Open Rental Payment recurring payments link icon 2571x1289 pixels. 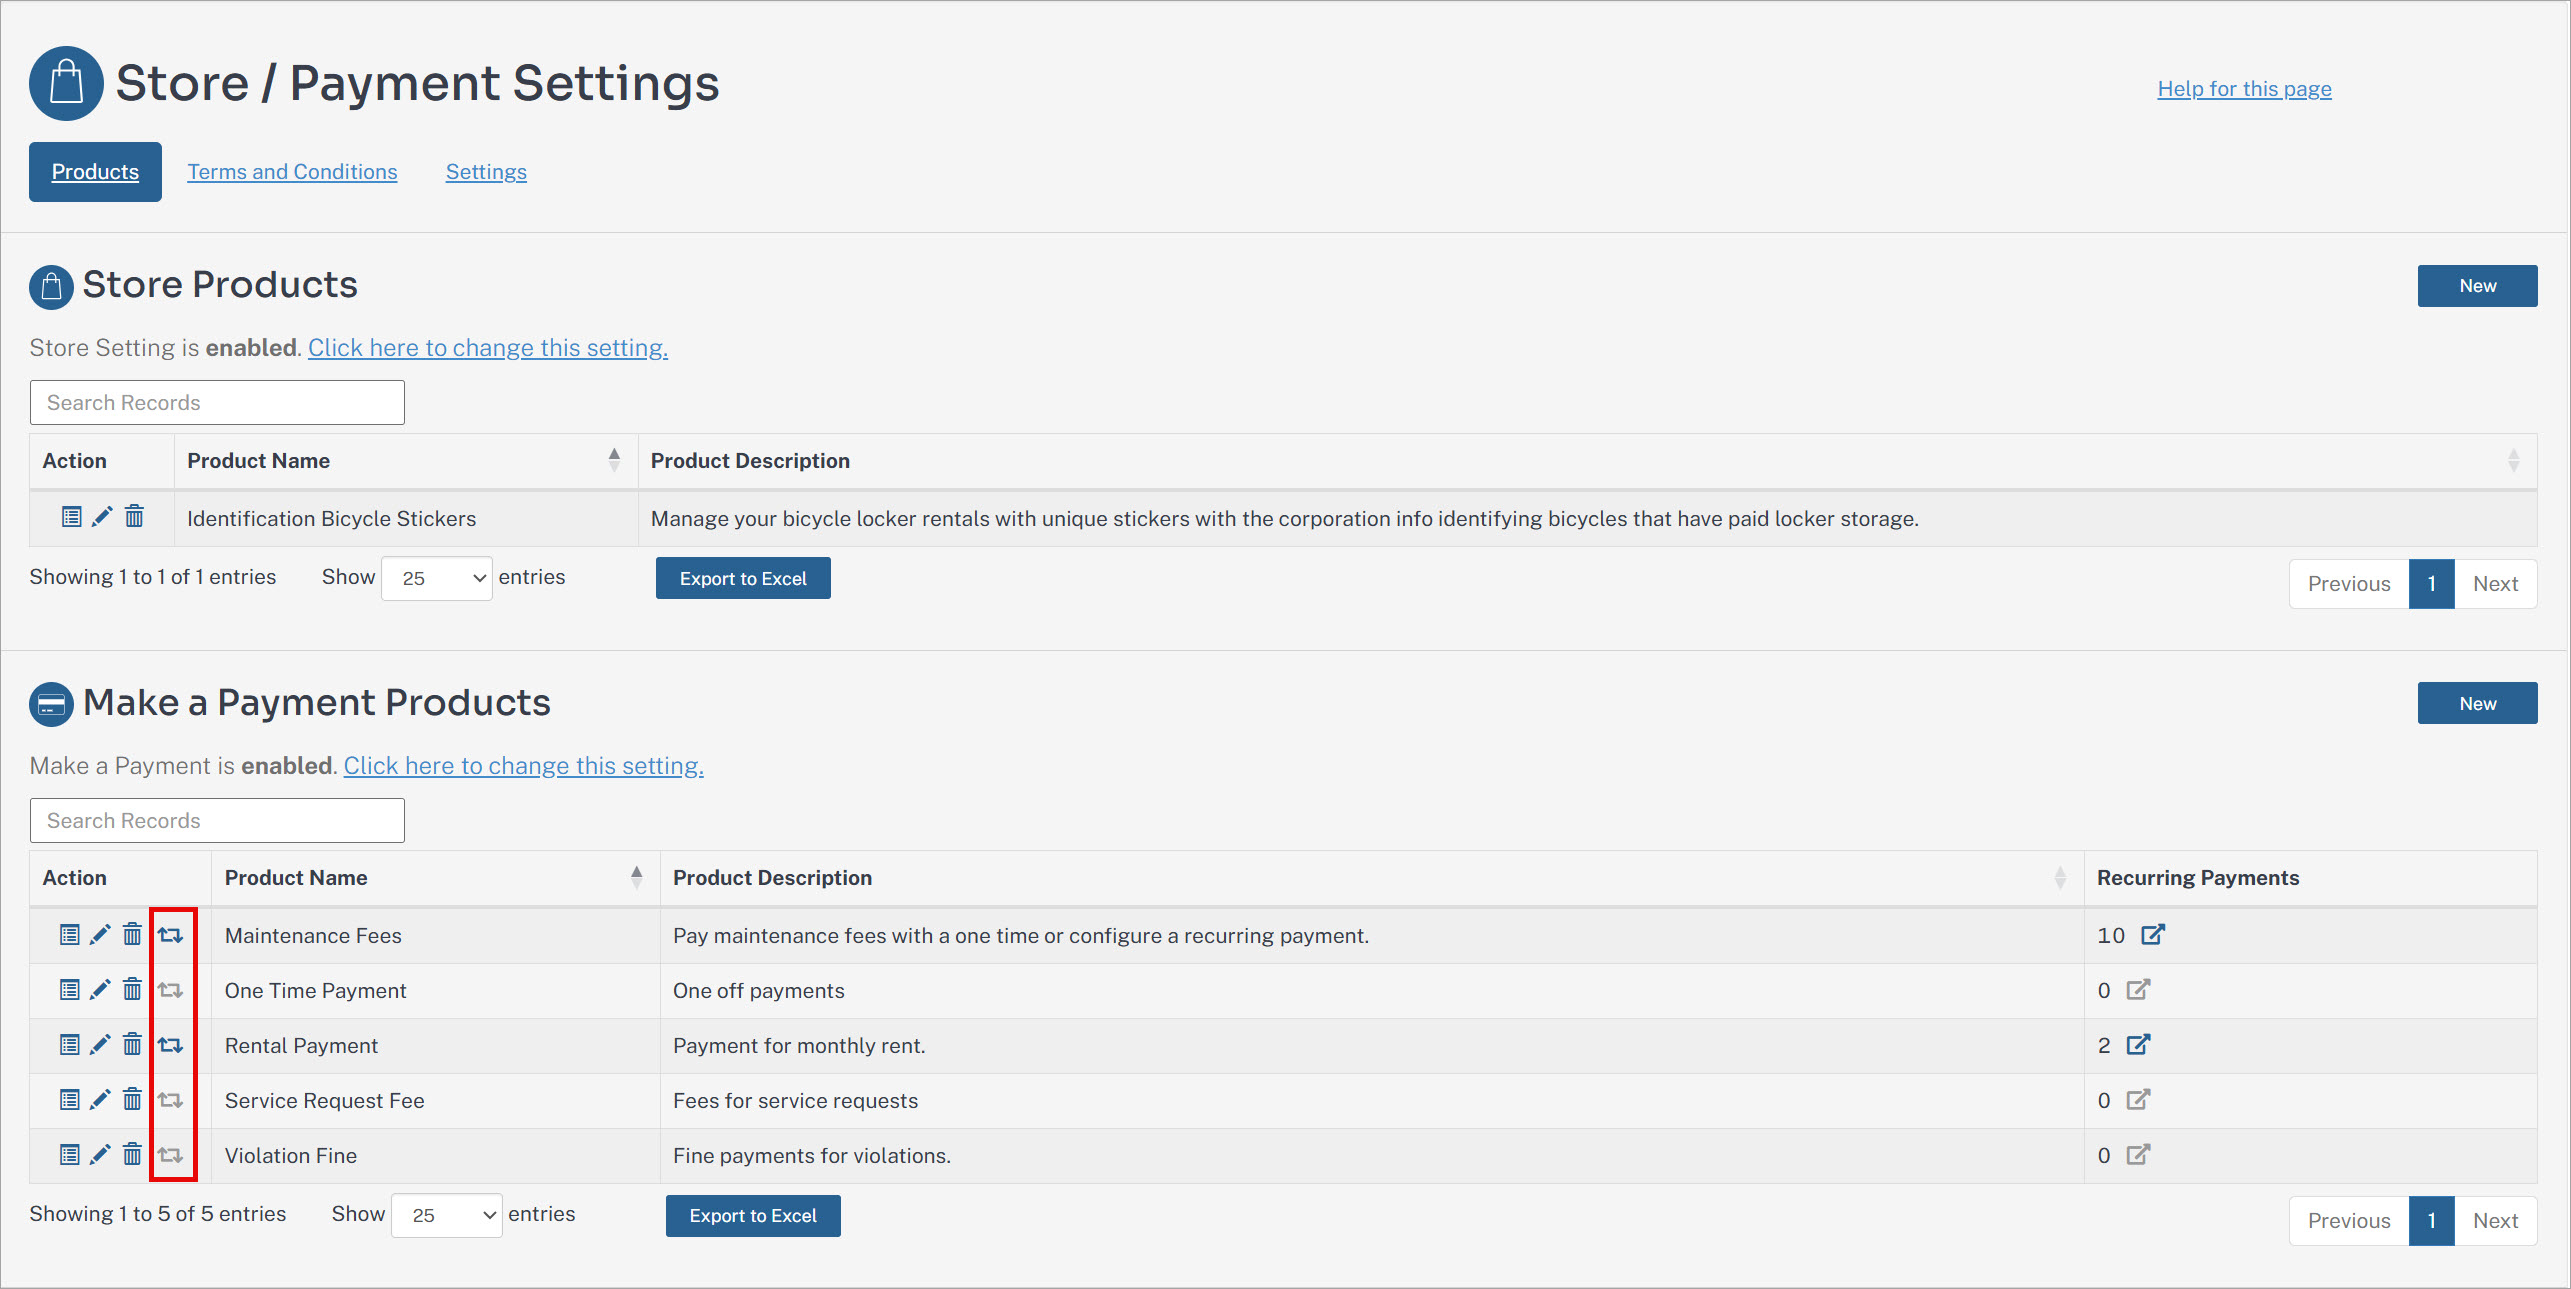tap(2138, 1044)
